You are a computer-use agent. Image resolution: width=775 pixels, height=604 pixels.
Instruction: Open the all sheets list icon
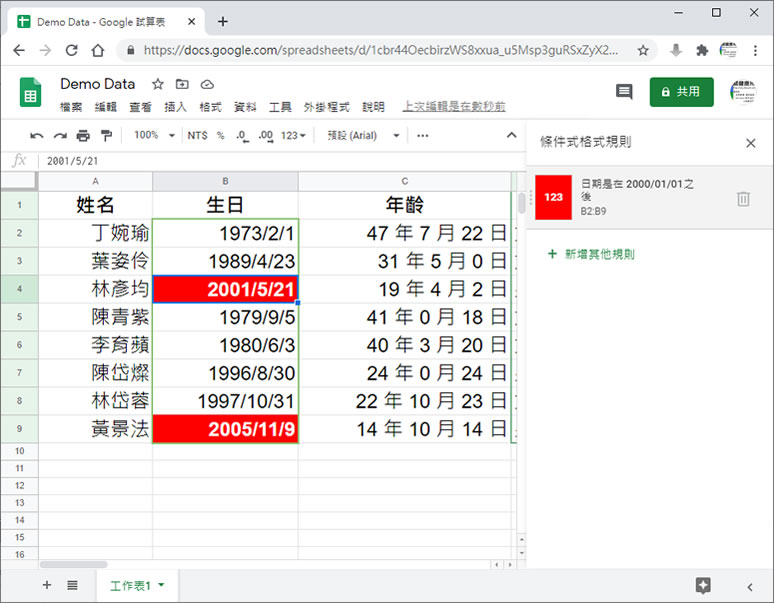tap(73, 585)
